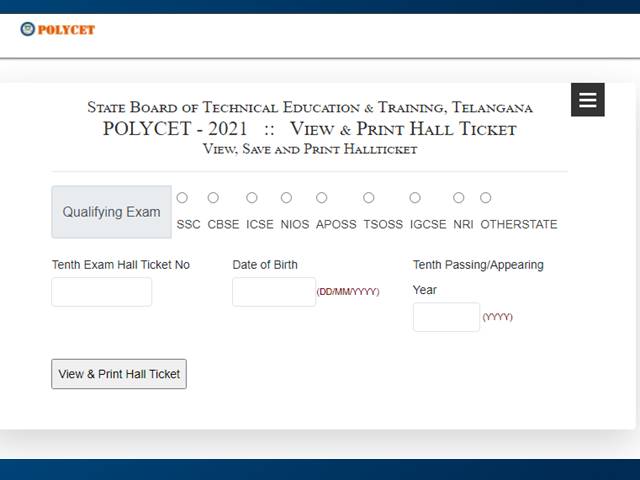Select the CBSE radio button
Viewport: 640px width, 480px height.
pos(213,198)
